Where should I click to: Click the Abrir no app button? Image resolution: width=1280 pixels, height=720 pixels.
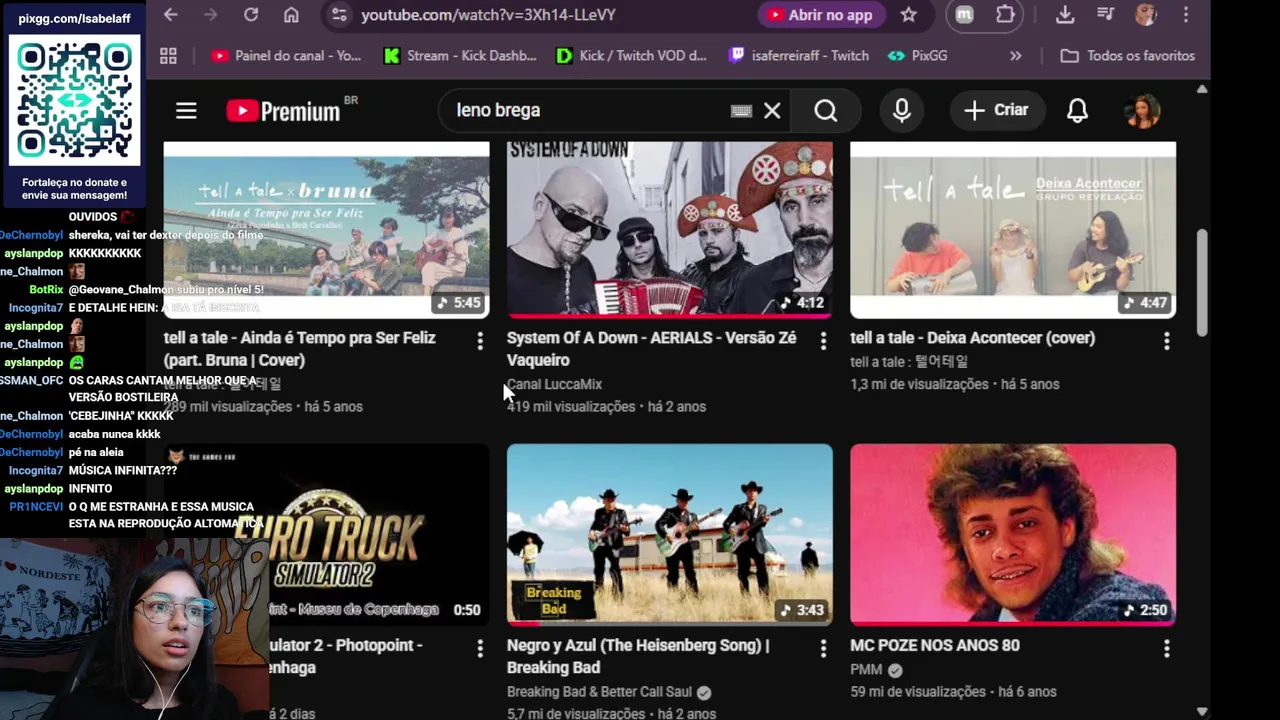821,15
